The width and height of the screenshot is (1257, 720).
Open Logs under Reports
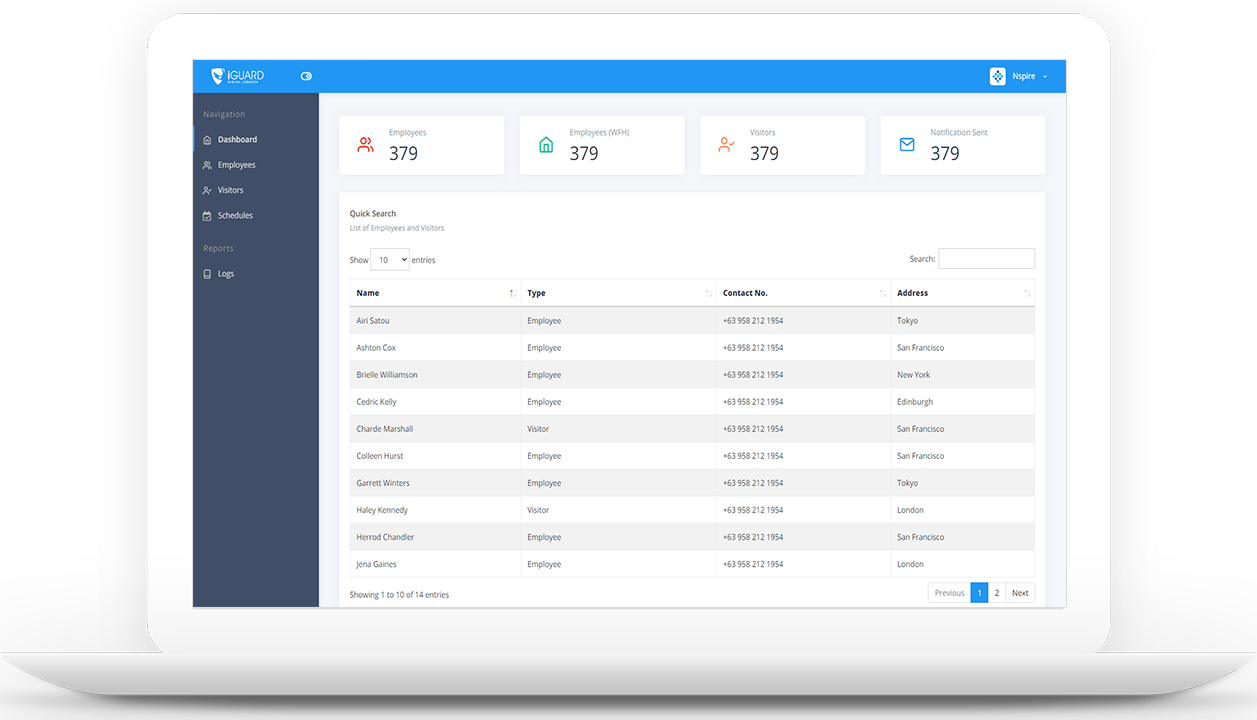pyautogui.click(x=226, y=274)
